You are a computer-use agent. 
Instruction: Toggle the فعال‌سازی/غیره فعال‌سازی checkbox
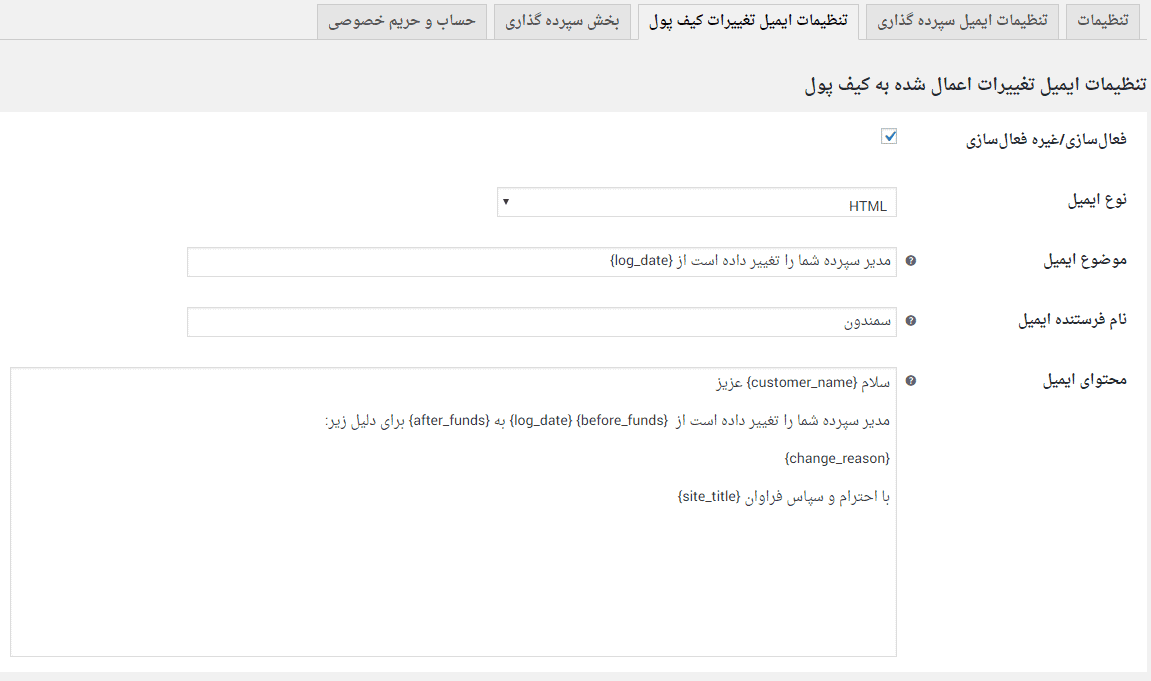pos(888,136)
